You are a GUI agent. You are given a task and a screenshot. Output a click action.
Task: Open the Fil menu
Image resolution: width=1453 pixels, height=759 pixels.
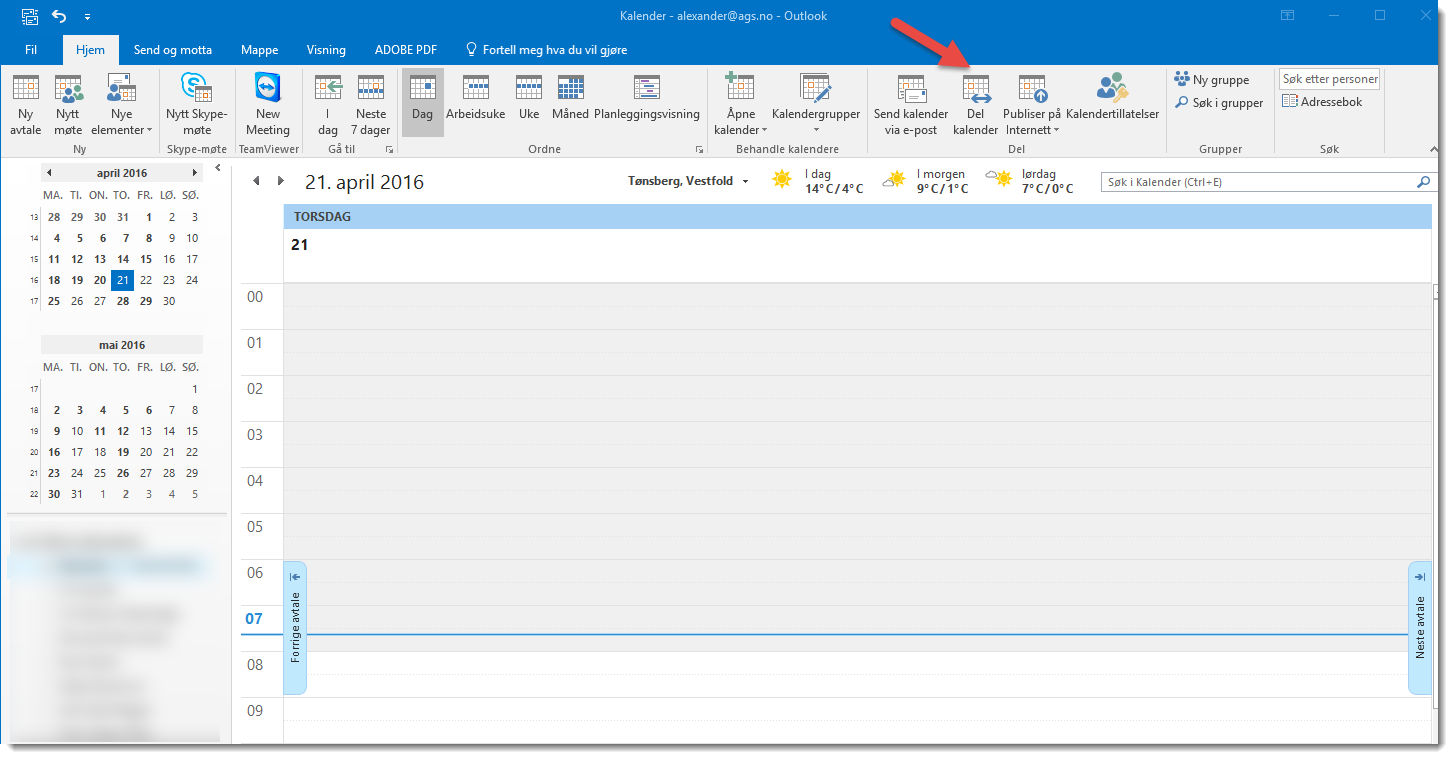pyautogui.click(x=31, y=50)
